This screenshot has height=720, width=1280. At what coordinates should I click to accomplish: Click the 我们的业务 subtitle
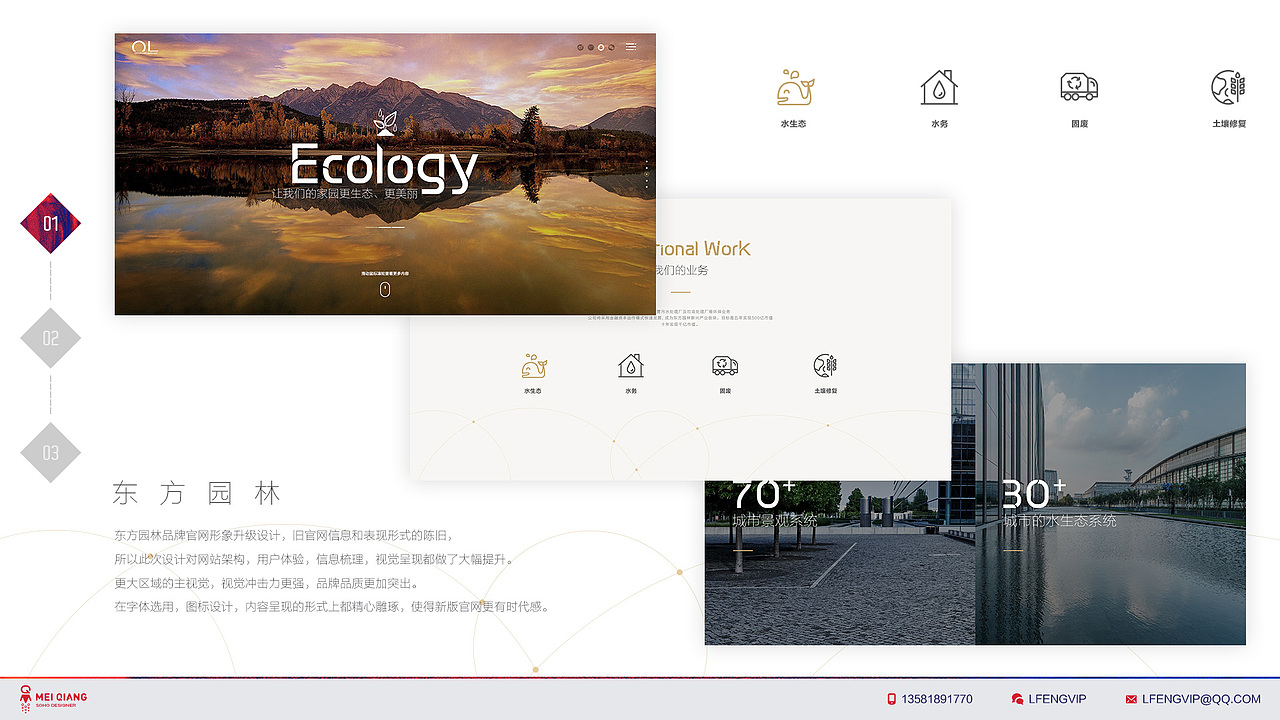click(x=681, y=270)
